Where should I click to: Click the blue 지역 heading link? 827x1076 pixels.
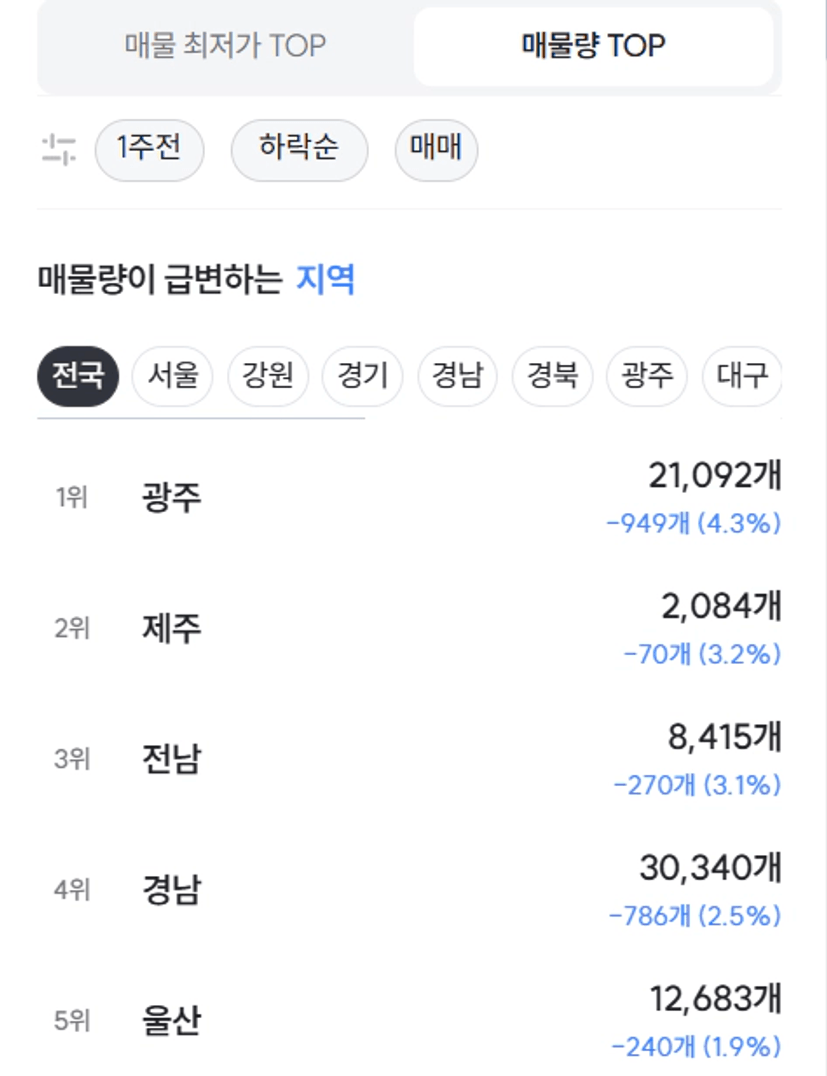[325, 279]
